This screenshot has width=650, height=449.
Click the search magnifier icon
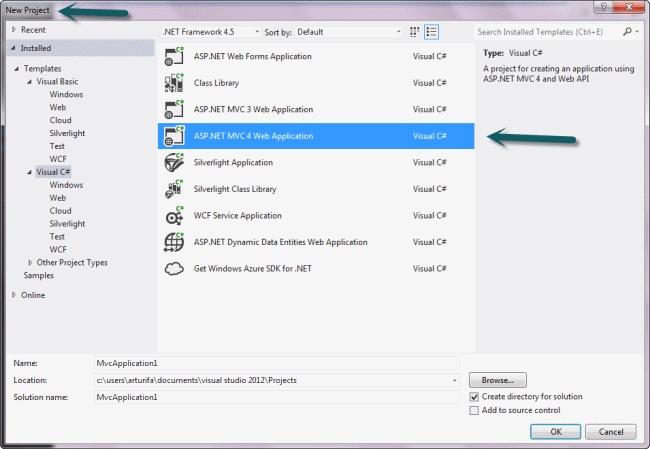click(x=627, y=32)
